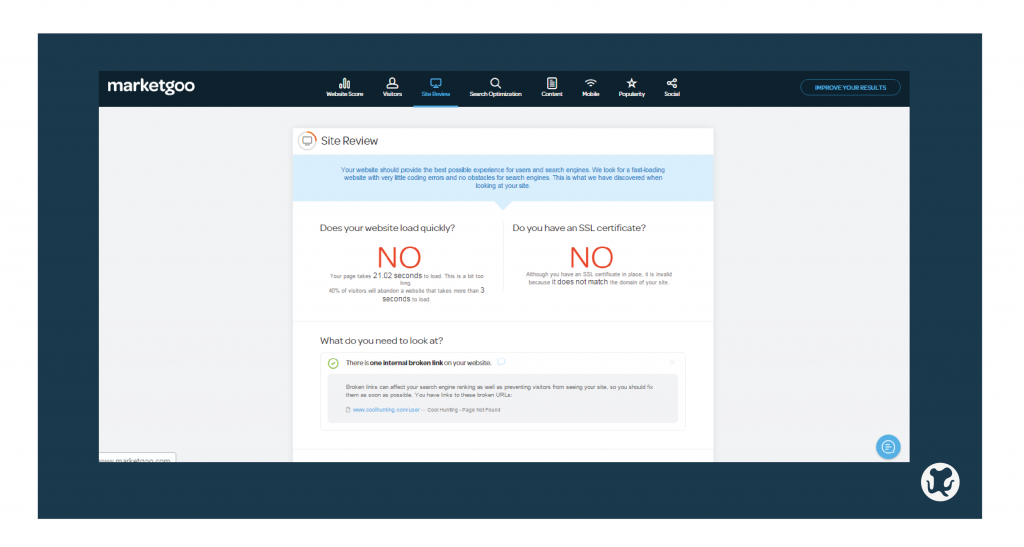Image resolution: width=1024 pixels, height=547 pixels.
Task: Click the SSL certificate NO result
Action: point(592,257)
